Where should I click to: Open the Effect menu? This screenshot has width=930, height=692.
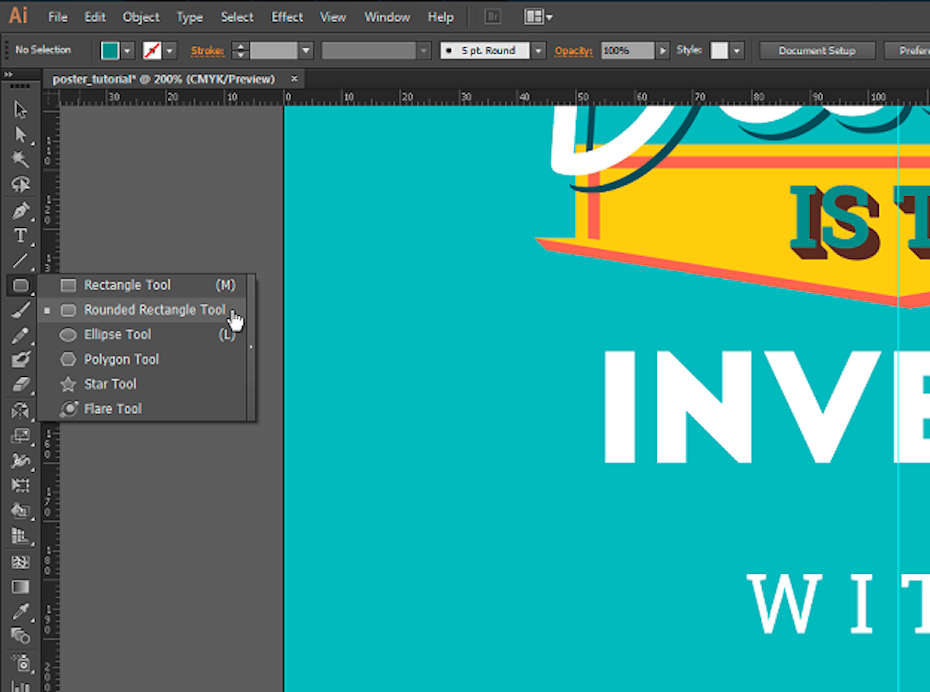point(287,17)
